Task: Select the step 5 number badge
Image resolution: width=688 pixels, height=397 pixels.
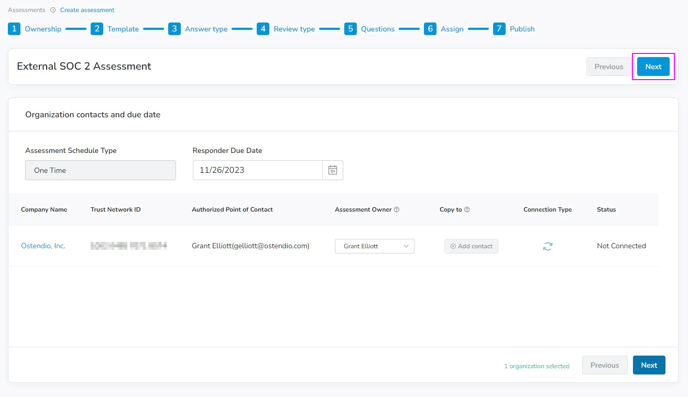Action: tap(350, 29)
